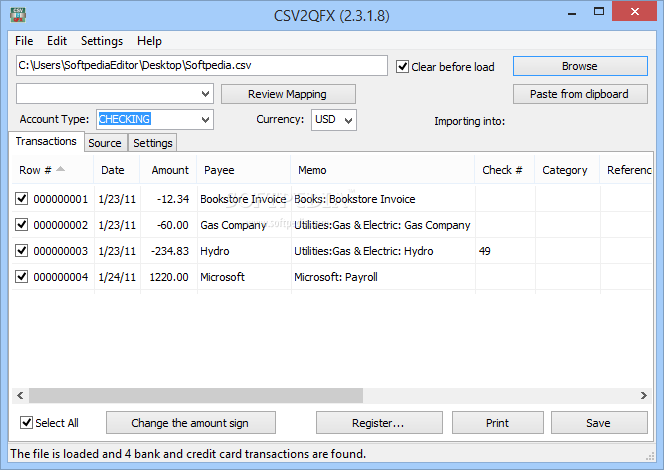The width and height of the screenshot is (664, 470).
Task: Switch to the Transactions tab
Action: tap(46, 141)
